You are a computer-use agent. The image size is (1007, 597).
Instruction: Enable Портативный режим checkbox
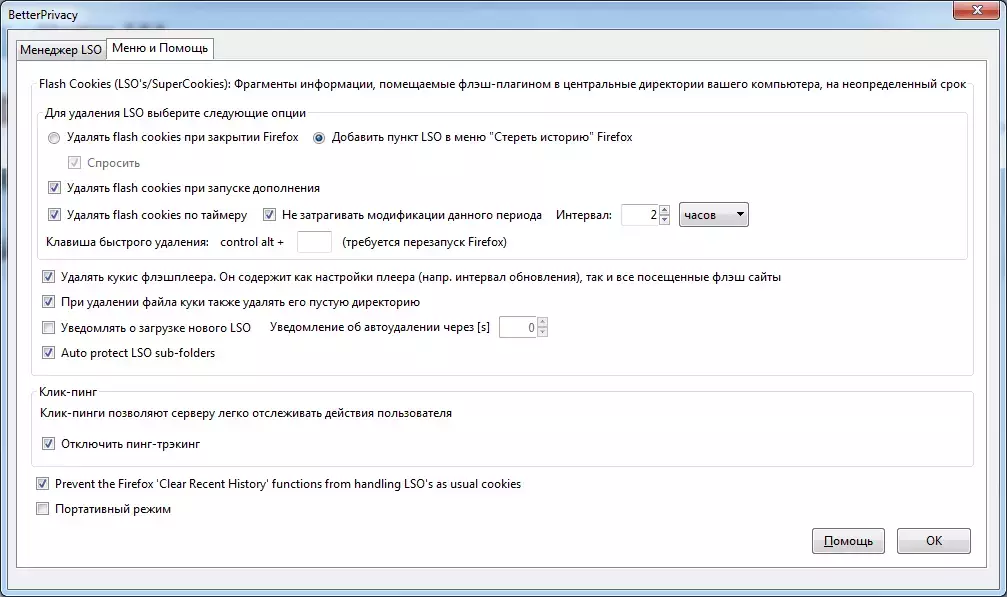[x=42, y=509]
